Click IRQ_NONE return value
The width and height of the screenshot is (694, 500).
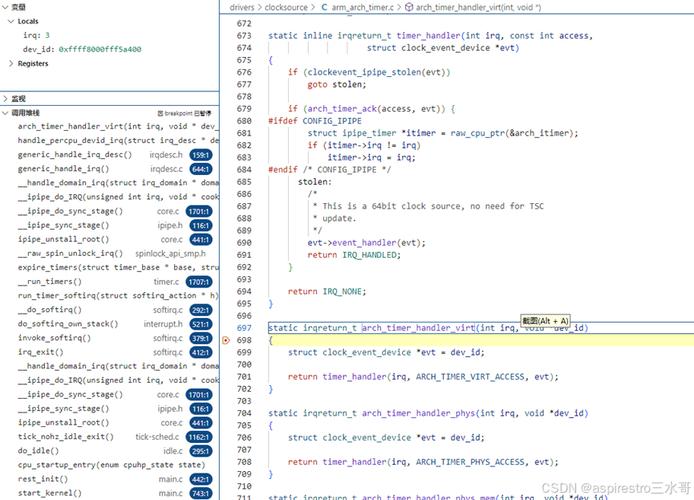[342, 292]
